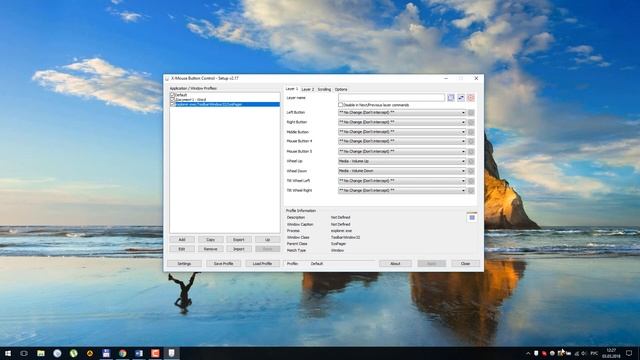Select the Document1 - Word profile row
The height and width of the screenshot is (360, 640).
pos(225,100)
